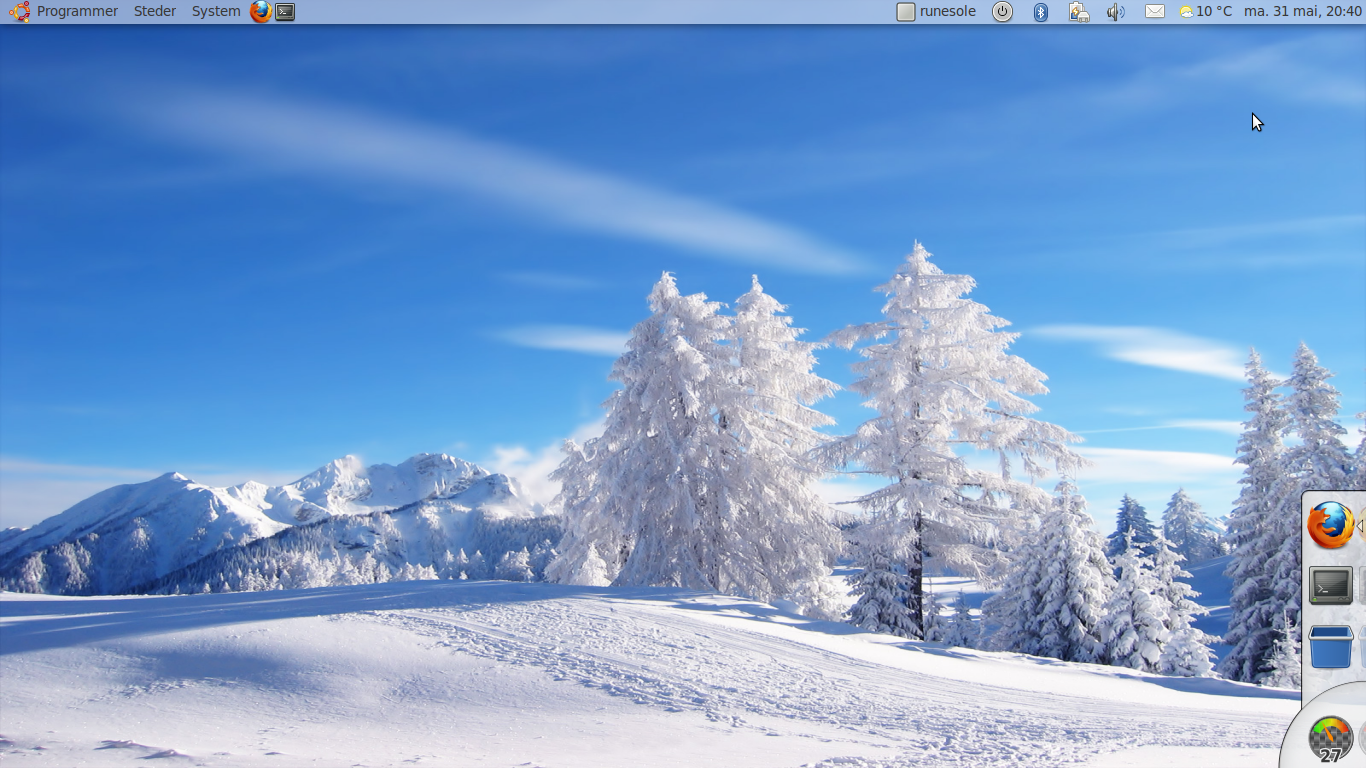Click the volume speaker icon

coord(1116,12)
